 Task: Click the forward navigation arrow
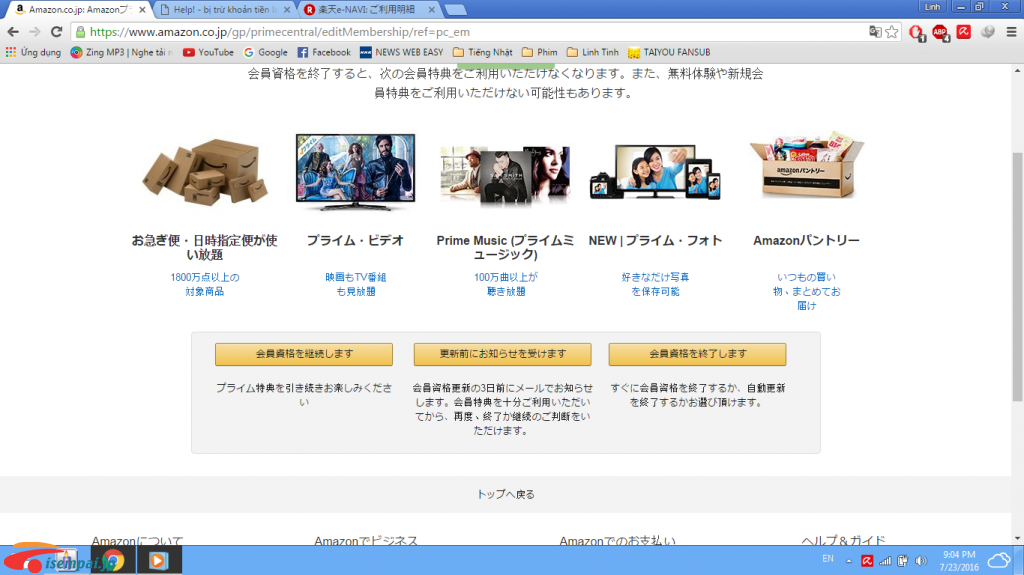(x=35, y=32)
